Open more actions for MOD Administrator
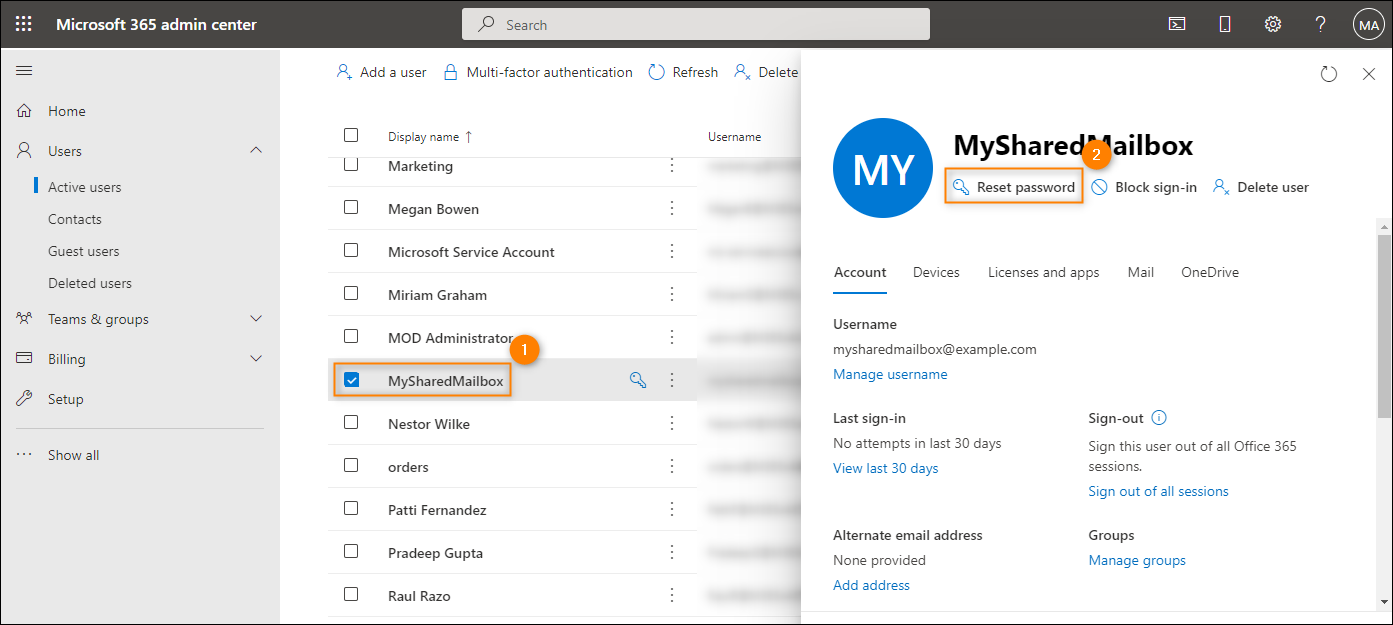The image size is (1393, 625). pos(672,337)
